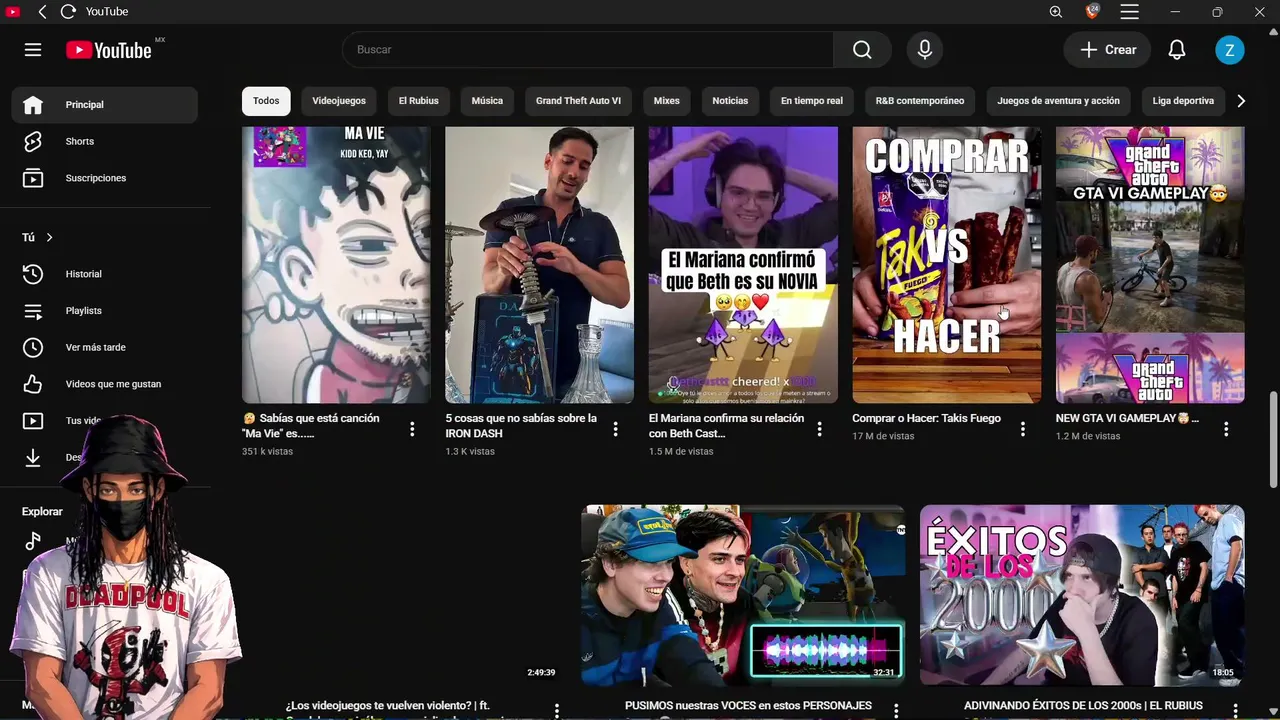Viewport: 1280px width, 720px height.
Task: Expand the Tú section chevron
Action: (x=49, y=237)
